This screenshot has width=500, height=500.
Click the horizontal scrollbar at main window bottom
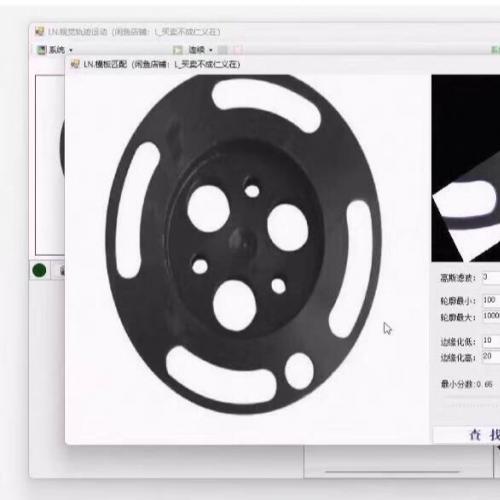(393, 472)
